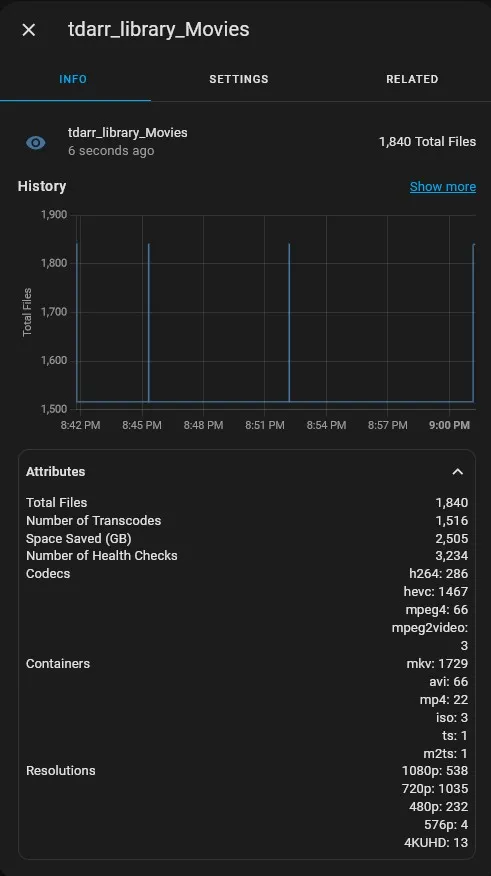Open Show more history link
491x876 pixels.
(x=442, y=187)
